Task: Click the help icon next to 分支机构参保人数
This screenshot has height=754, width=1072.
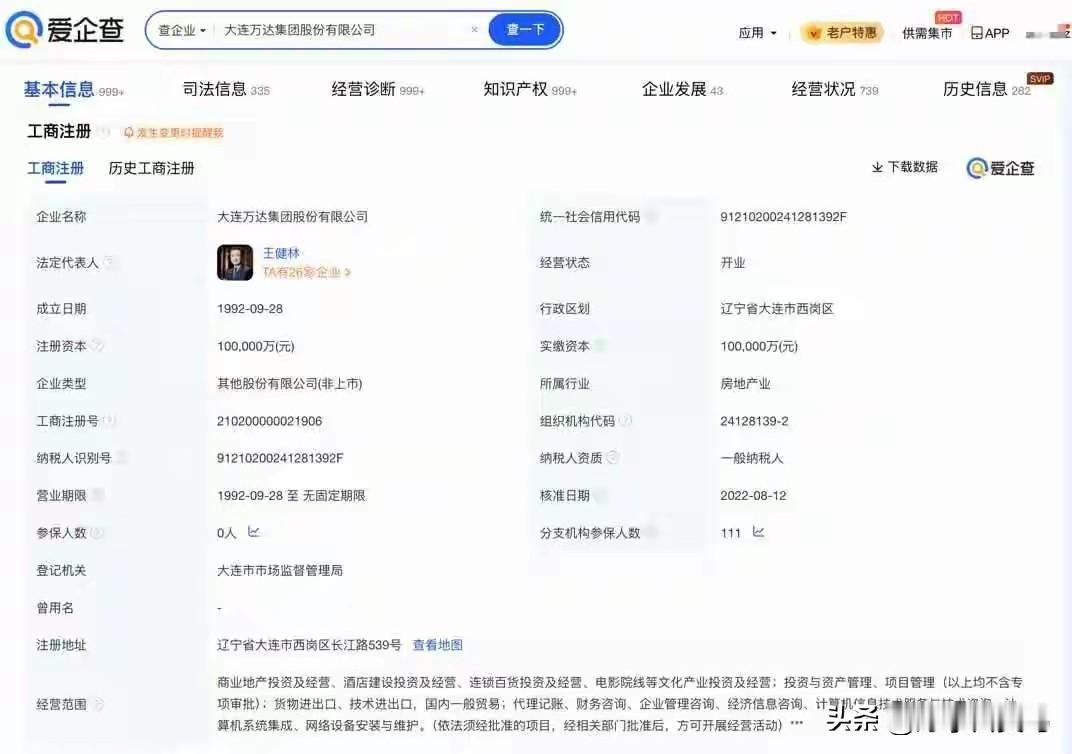Action: point(652,533)
